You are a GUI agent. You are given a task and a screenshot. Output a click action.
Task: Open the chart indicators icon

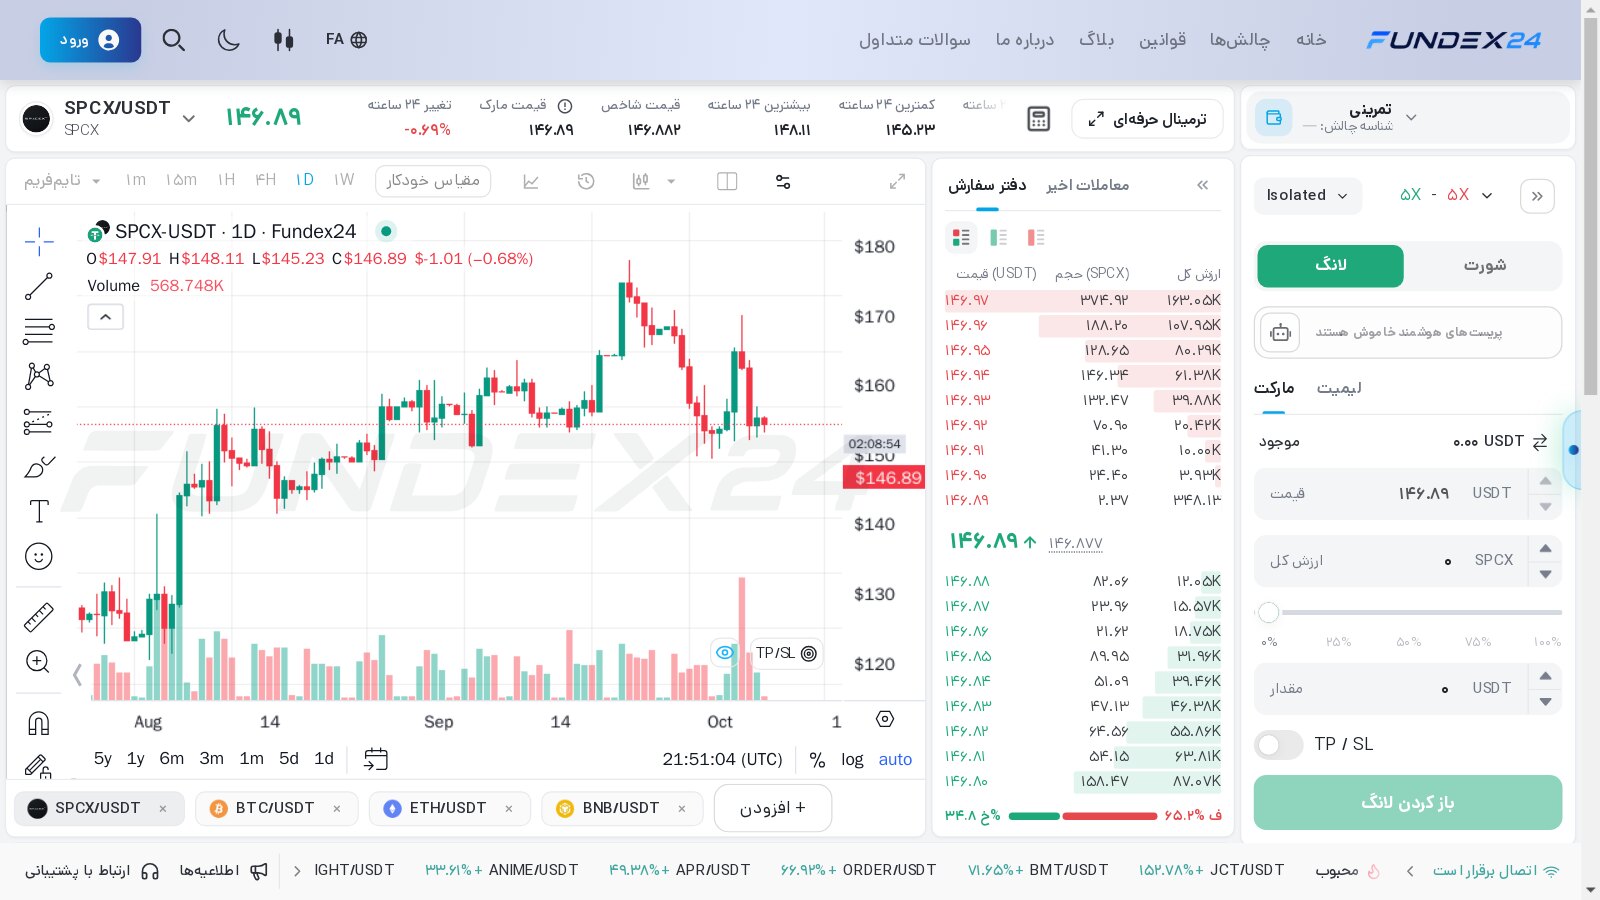(x=531, y=181)
